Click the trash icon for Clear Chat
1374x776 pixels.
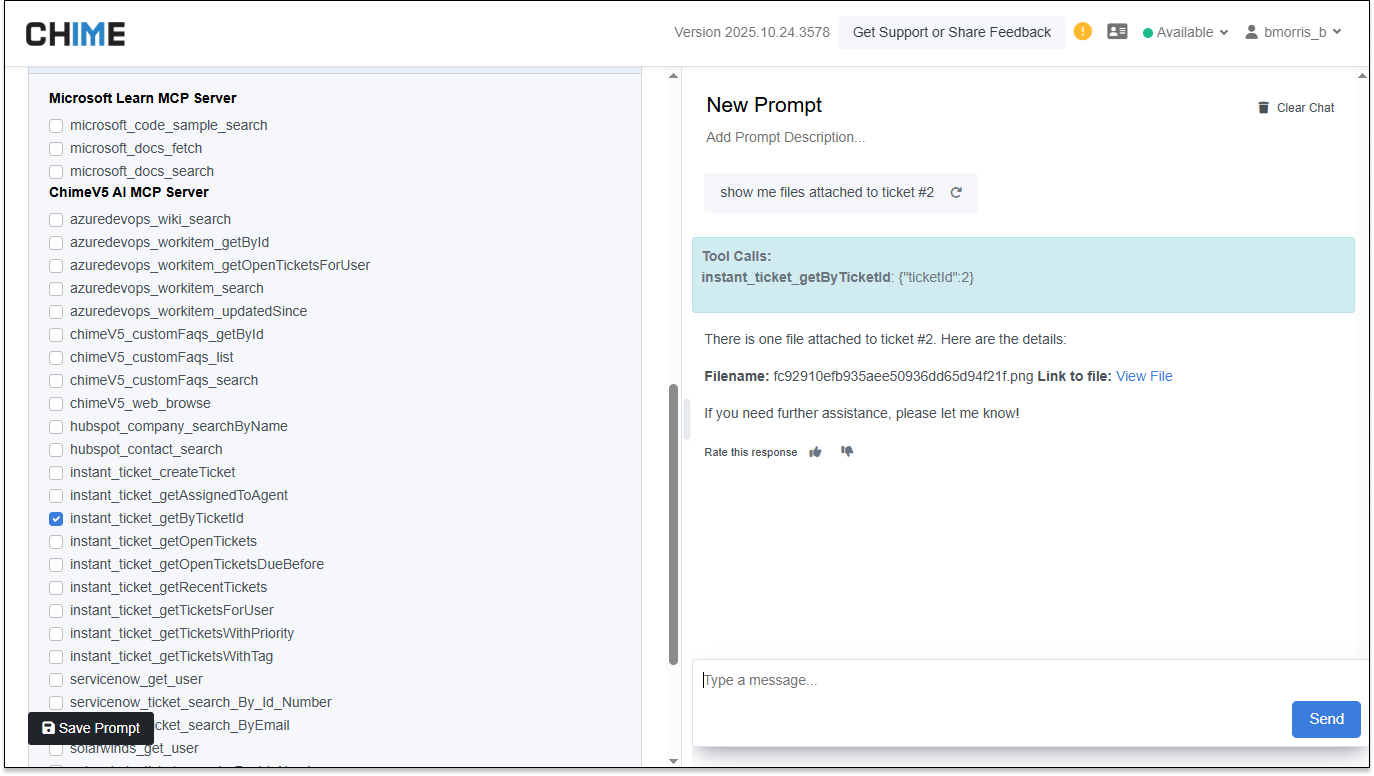pyautogui.click(x=1263, y=108)
